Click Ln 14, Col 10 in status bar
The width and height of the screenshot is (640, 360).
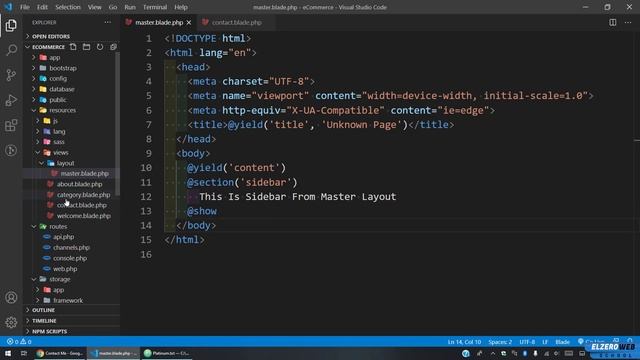pos(464,342)
